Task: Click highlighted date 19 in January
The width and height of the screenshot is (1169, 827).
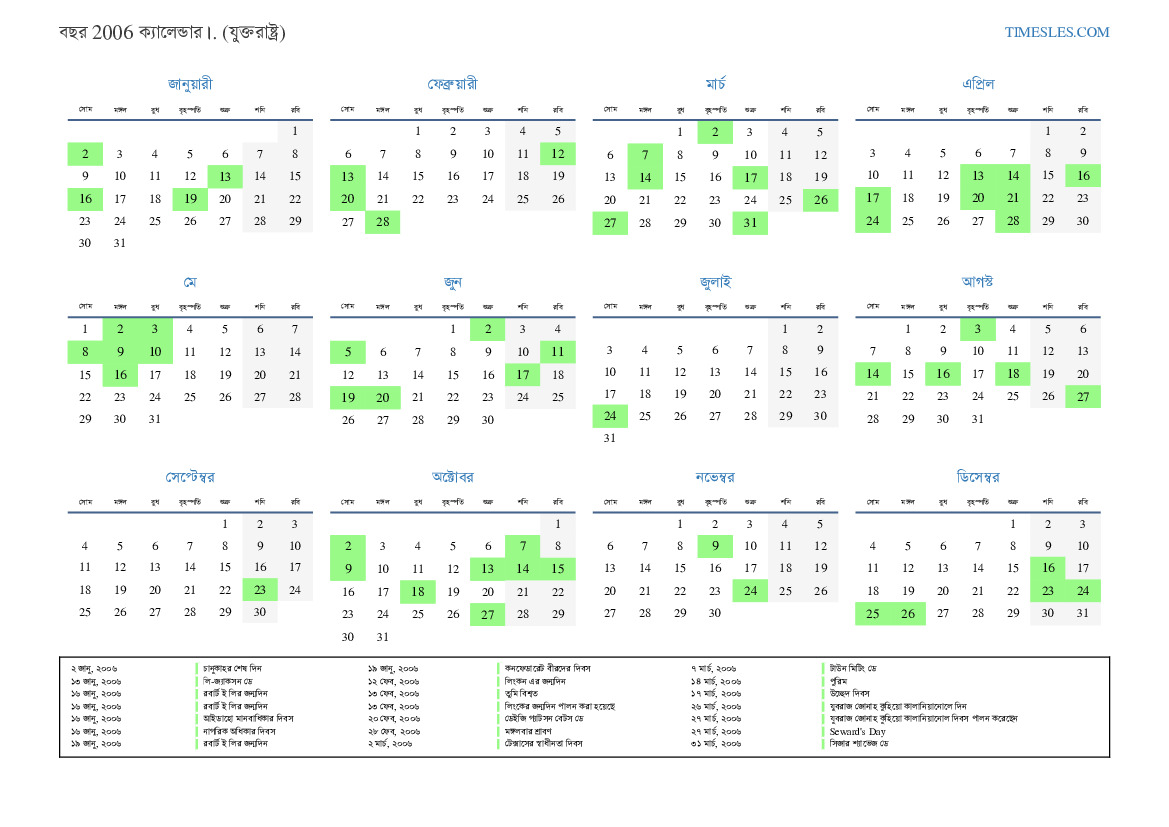Action: (190, 199)
